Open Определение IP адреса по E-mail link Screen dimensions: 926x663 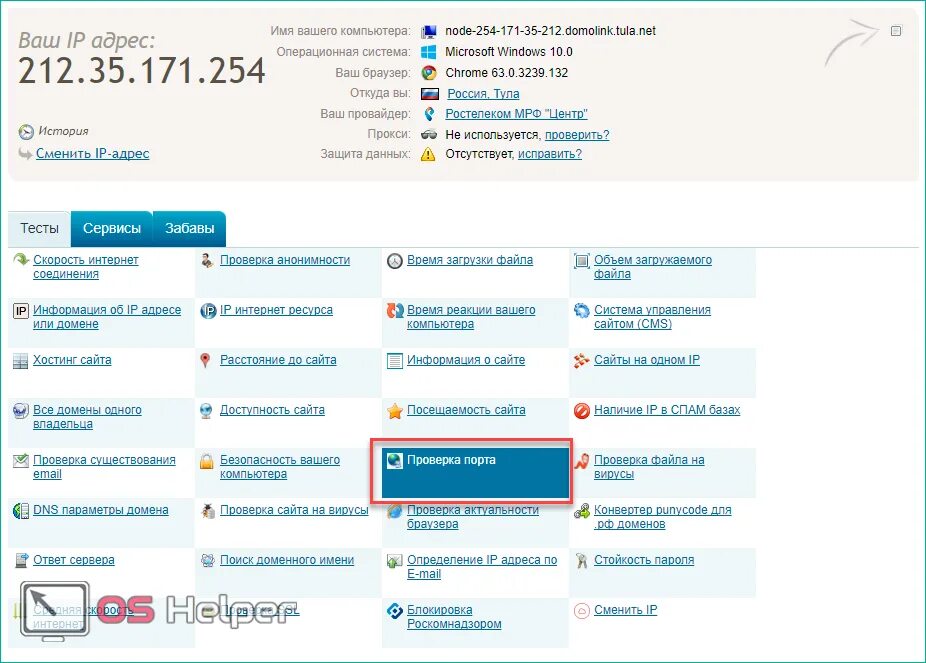(482, 567)
